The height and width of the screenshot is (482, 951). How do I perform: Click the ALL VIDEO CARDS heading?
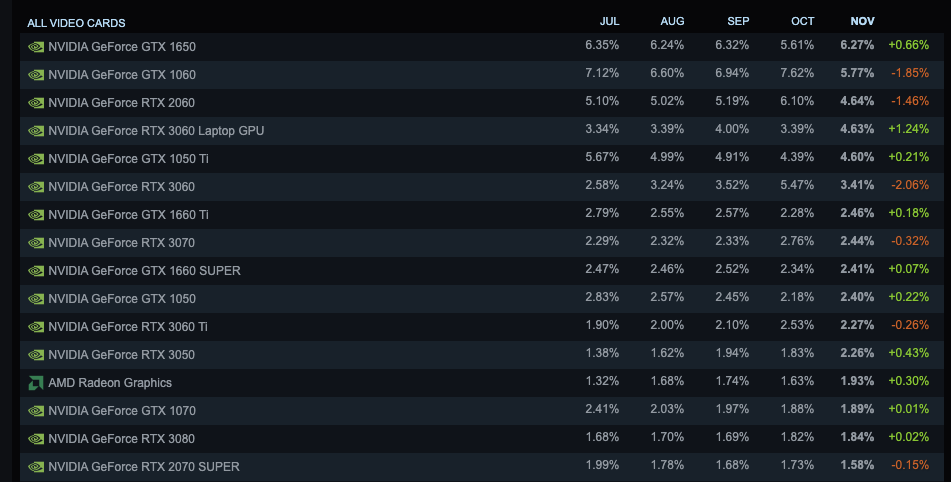coord(76,22)
